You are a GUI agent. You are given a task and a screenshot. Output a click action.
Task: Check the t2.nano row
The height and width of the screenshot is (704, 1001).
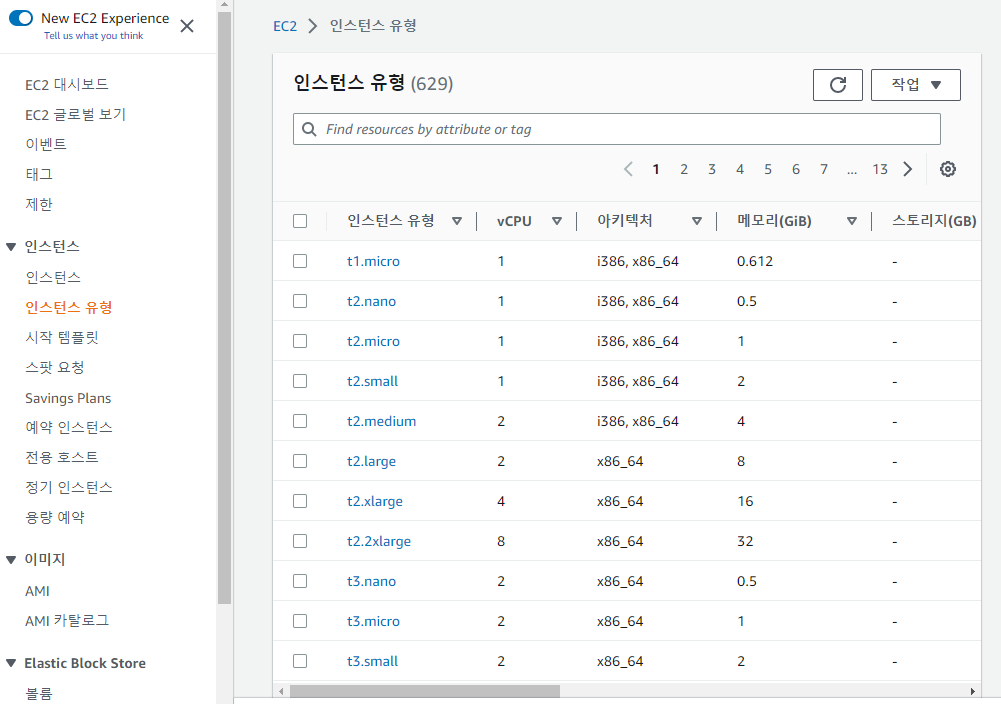[300, 301]
